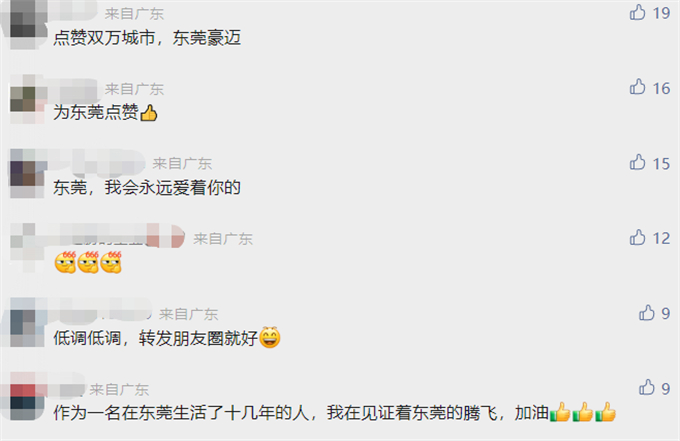Click the like count 15
The image size is (680, 441).
661,164
